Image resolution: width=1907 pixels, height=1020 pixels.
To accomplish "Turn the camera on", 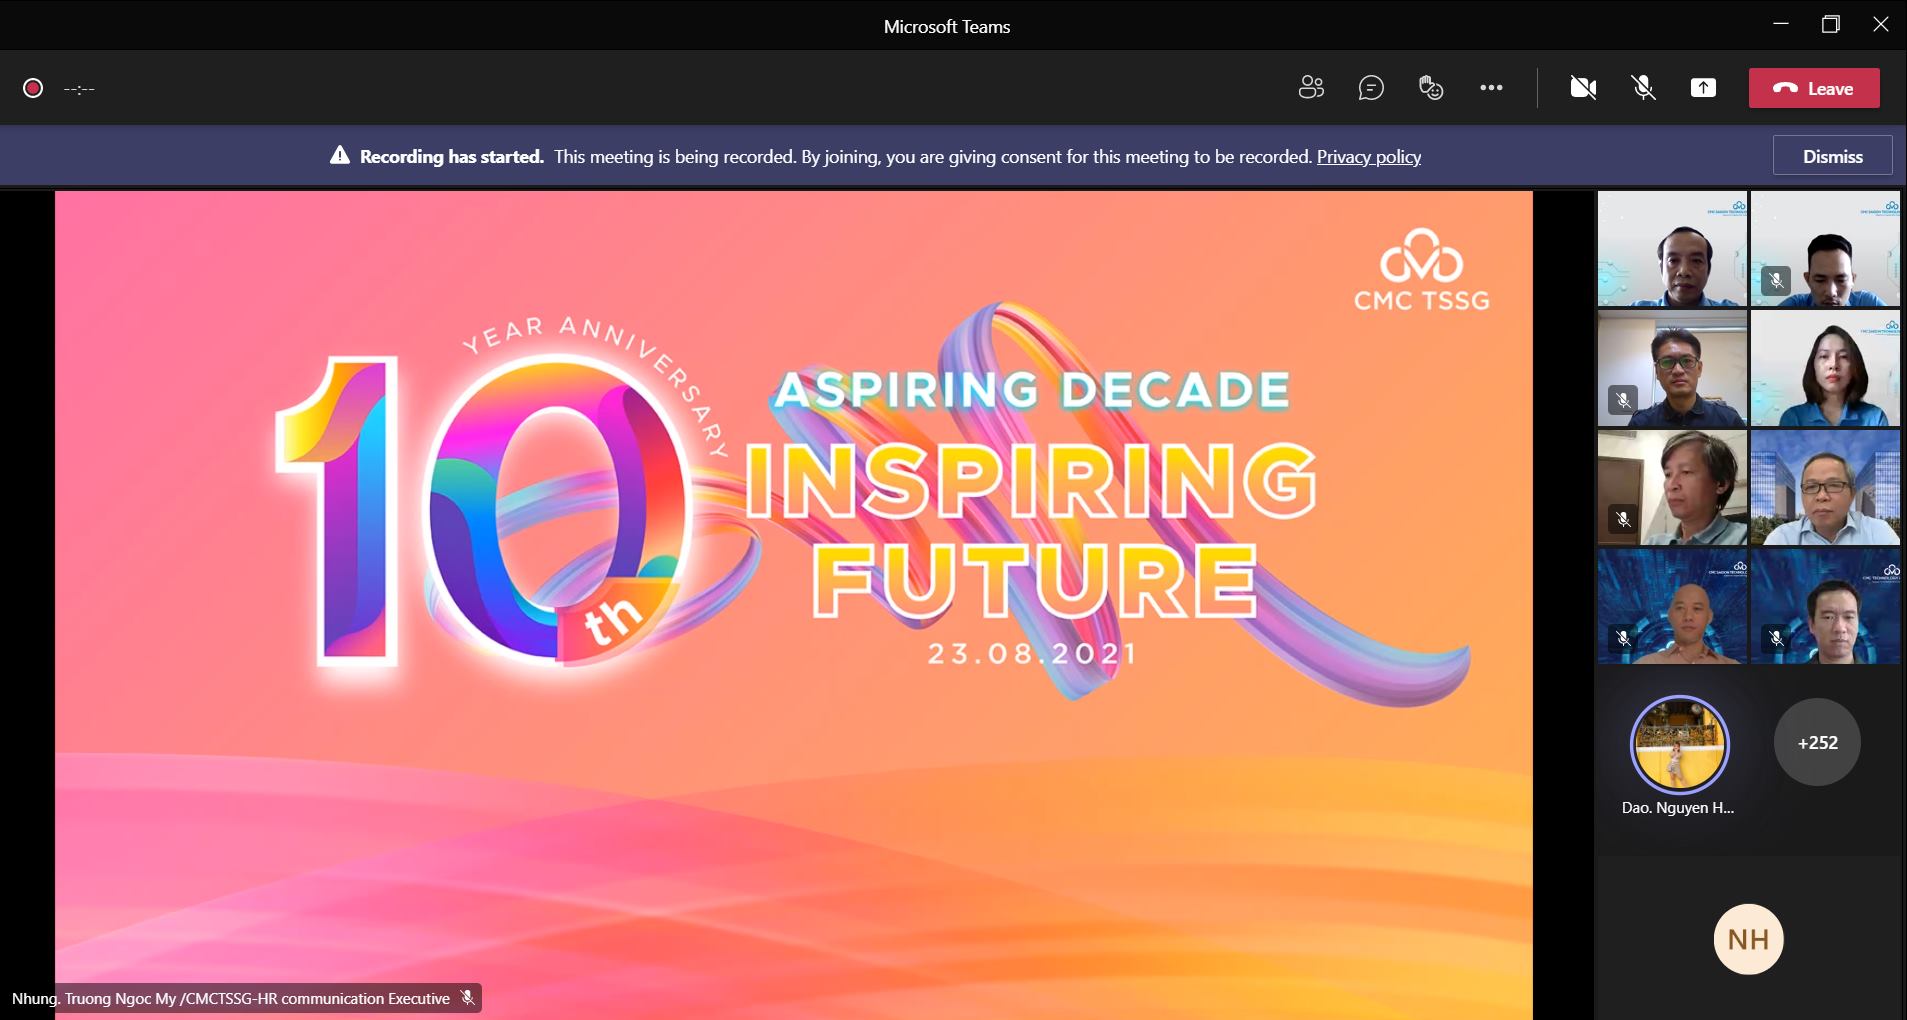I will click(x=1583, y=88).
